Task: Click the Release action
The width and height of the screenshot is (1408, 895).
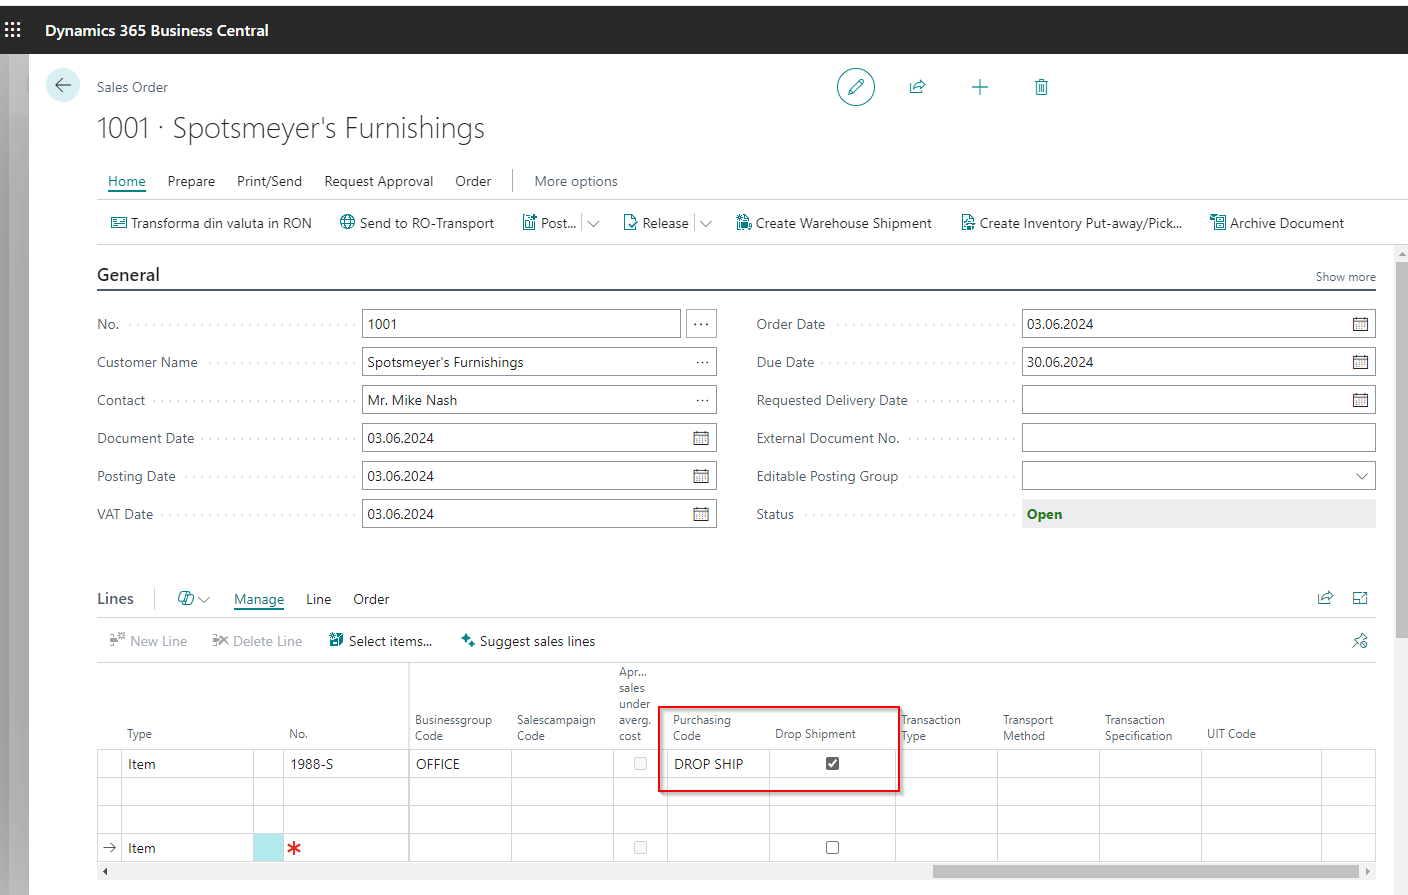Action: click(656, 223)
